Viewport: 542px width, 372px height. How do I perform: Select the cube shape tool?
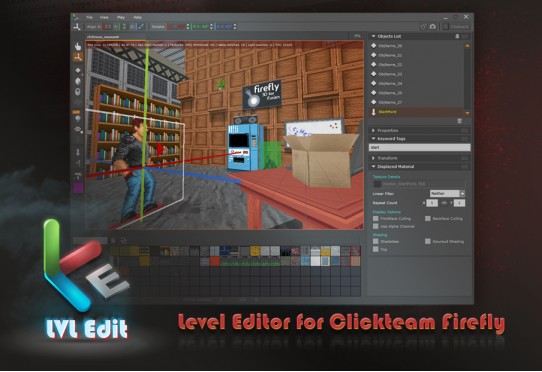point(78,81)
